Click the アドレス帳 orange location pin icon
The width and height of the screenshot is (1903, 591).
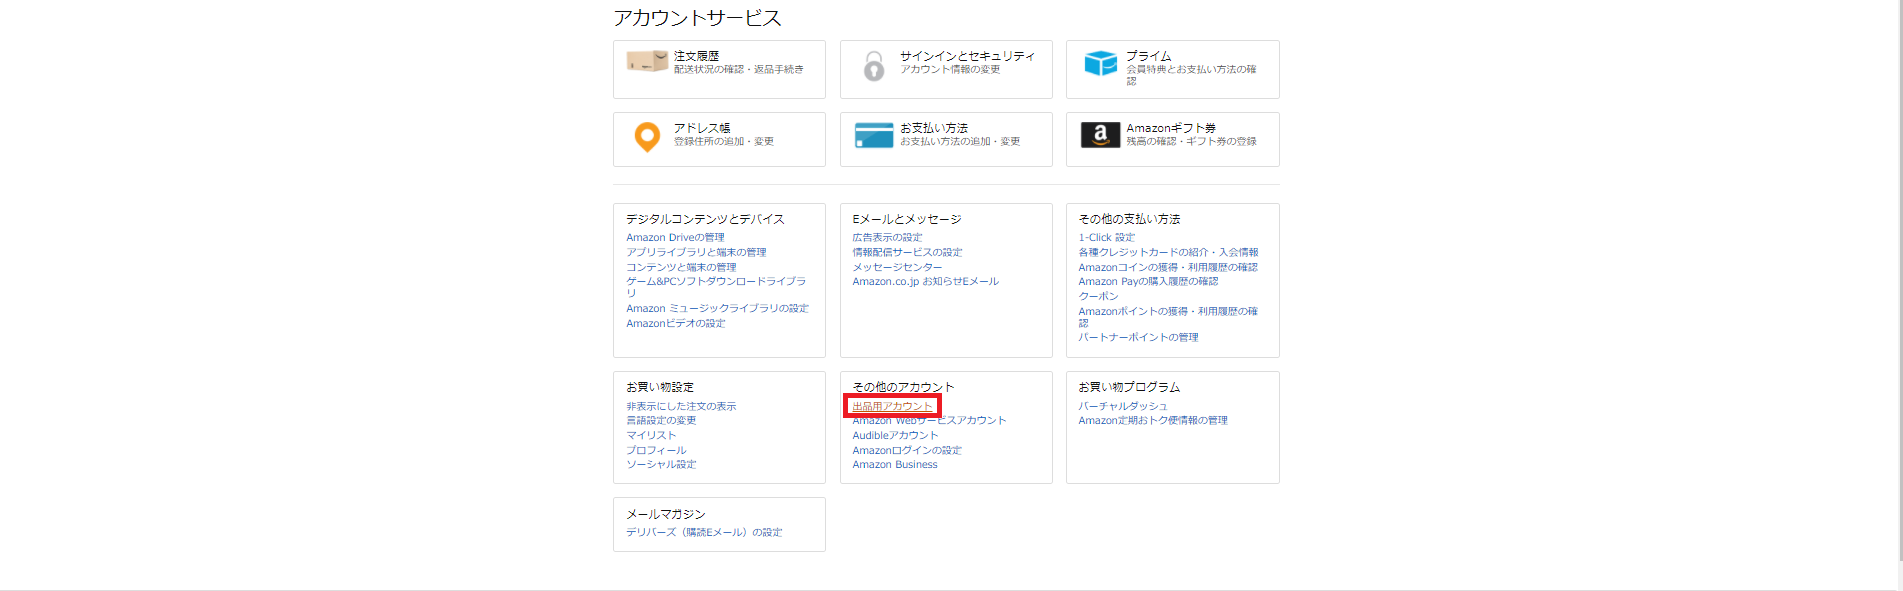click(x=647, y=137)
